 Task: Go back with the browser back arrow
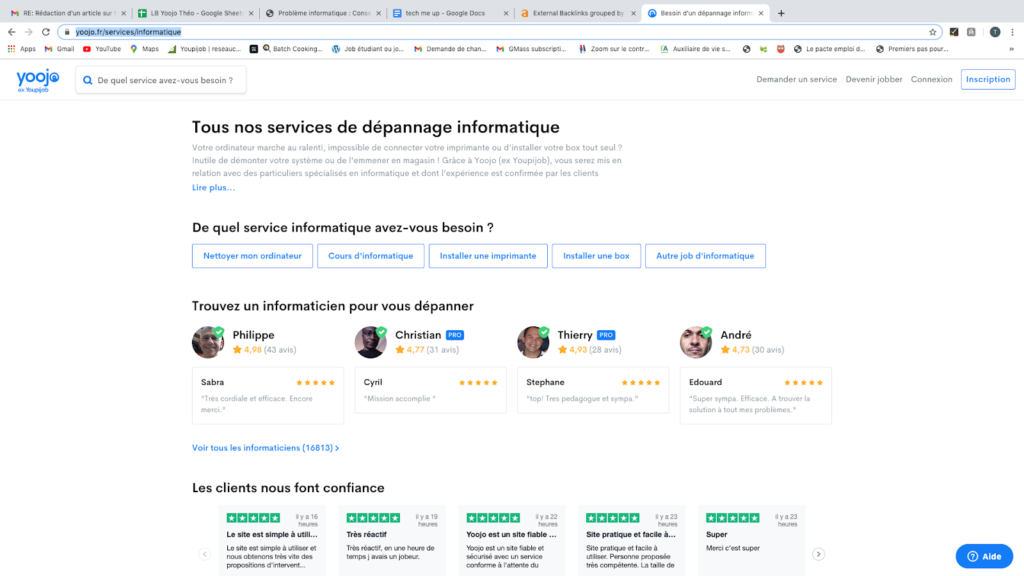pyautogui.click(x=12, y=32)
